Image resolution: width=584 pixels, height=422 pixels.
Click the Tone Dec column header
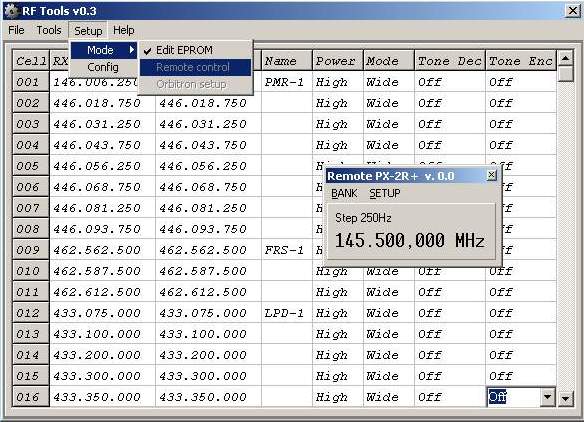(x=450, y=60)
